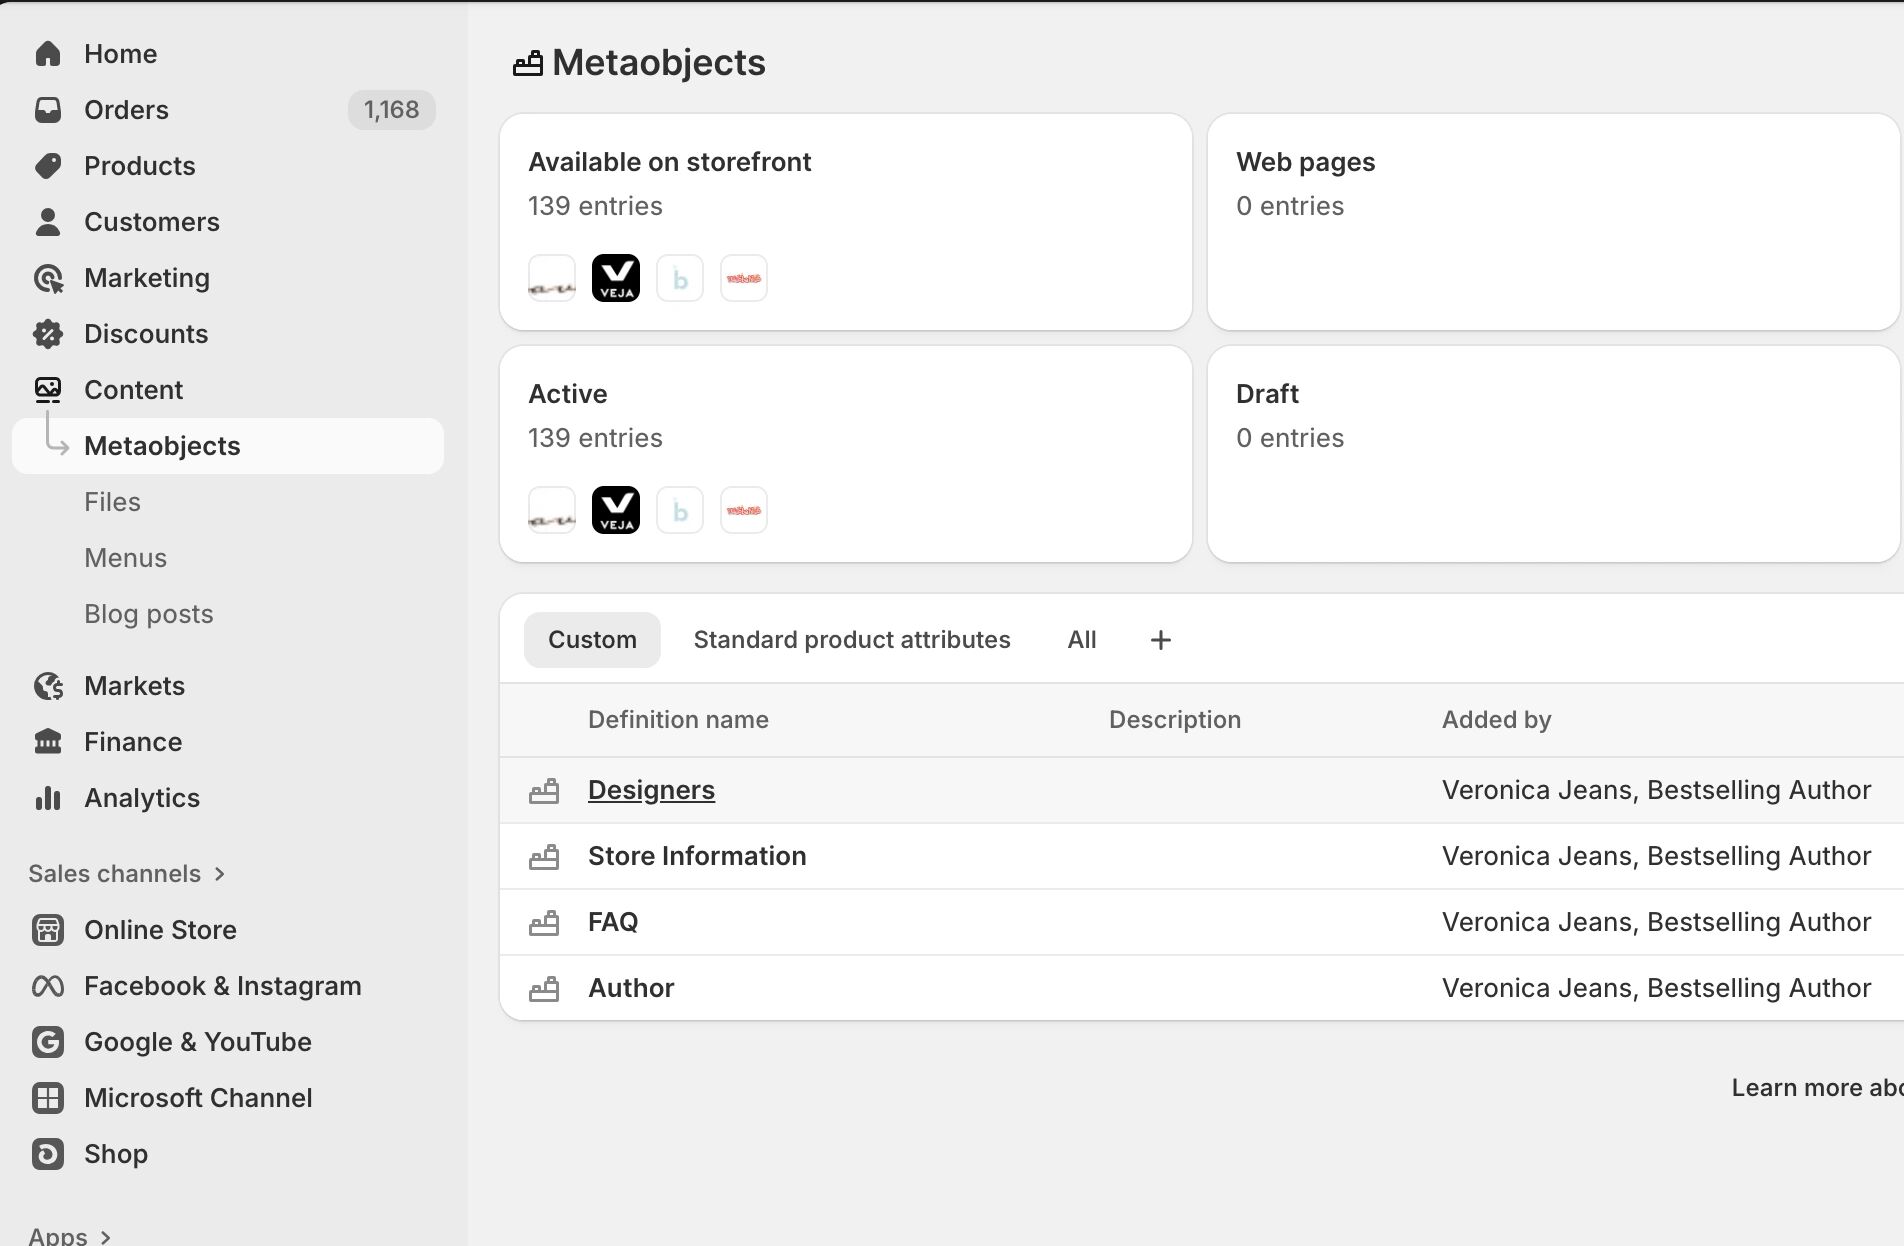Expand the Sales channels section chevron
This screenshot has width=1904, height=1246.
(220, 874)
